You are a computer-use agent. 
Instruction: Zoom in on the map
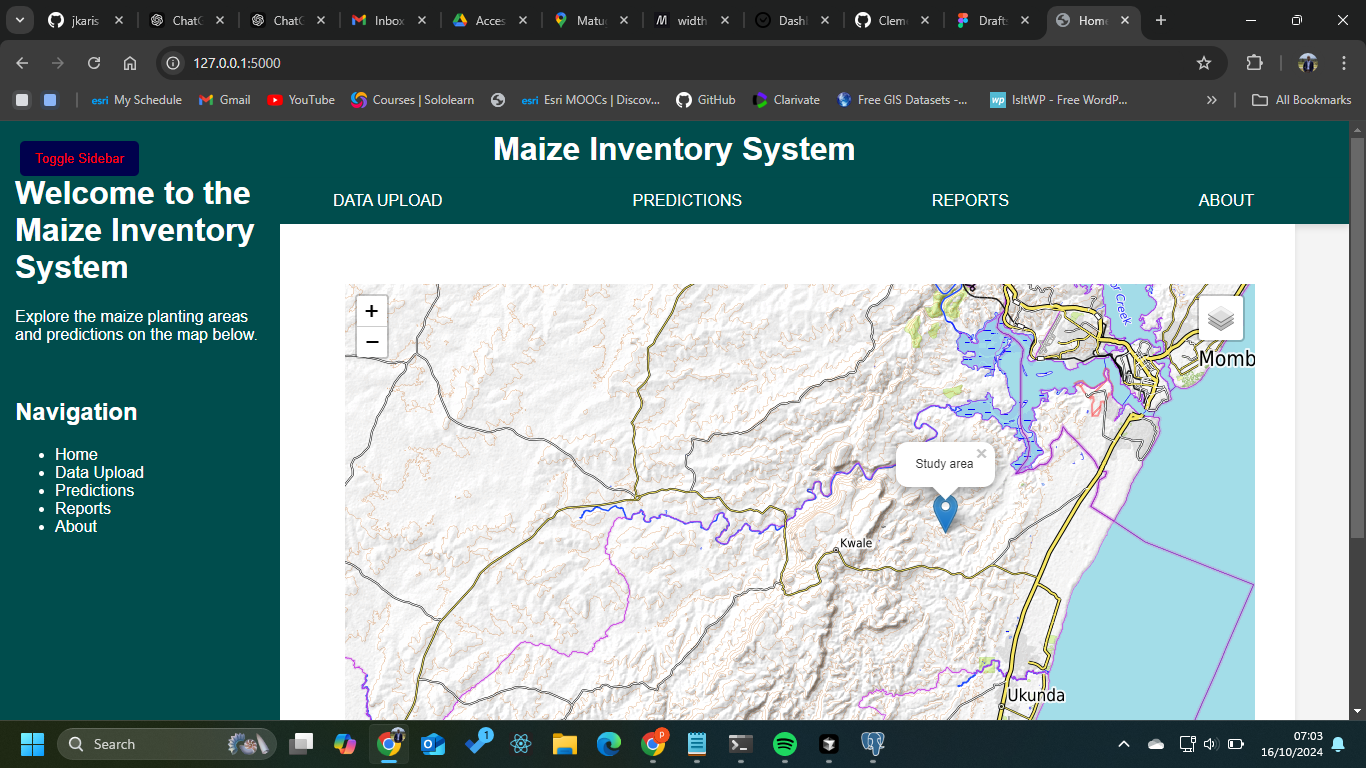(372, 311)
